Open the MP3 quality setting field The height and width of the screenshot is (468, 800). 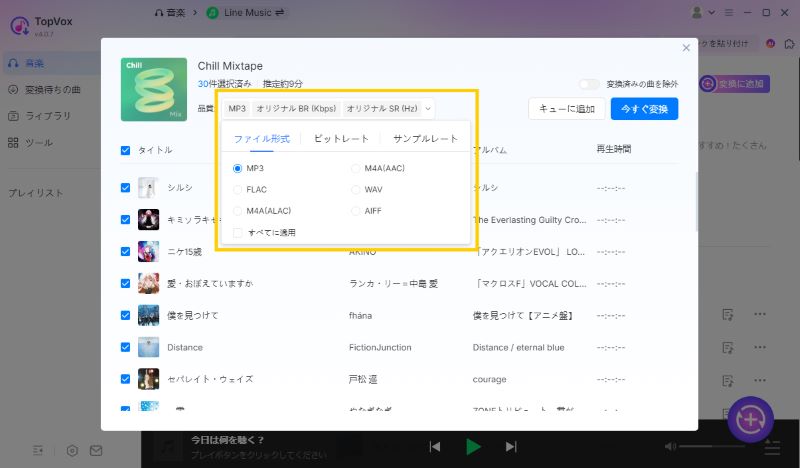point(237,109)
